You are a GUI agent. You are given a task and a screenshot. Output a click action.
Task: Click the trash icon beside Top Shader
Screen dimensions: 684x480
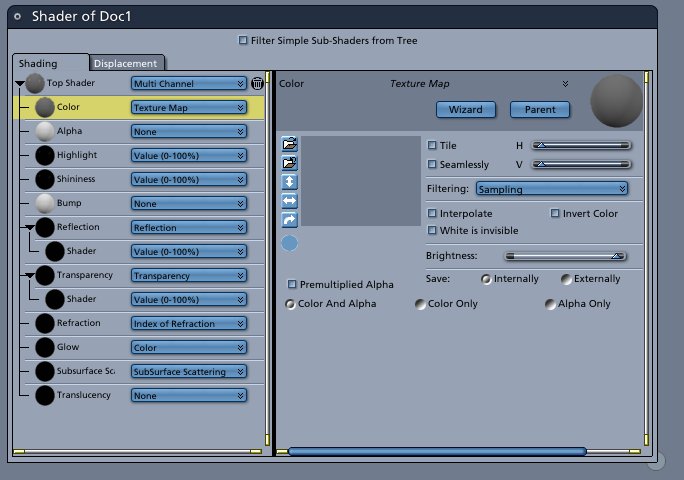click(x=257, y=83)
